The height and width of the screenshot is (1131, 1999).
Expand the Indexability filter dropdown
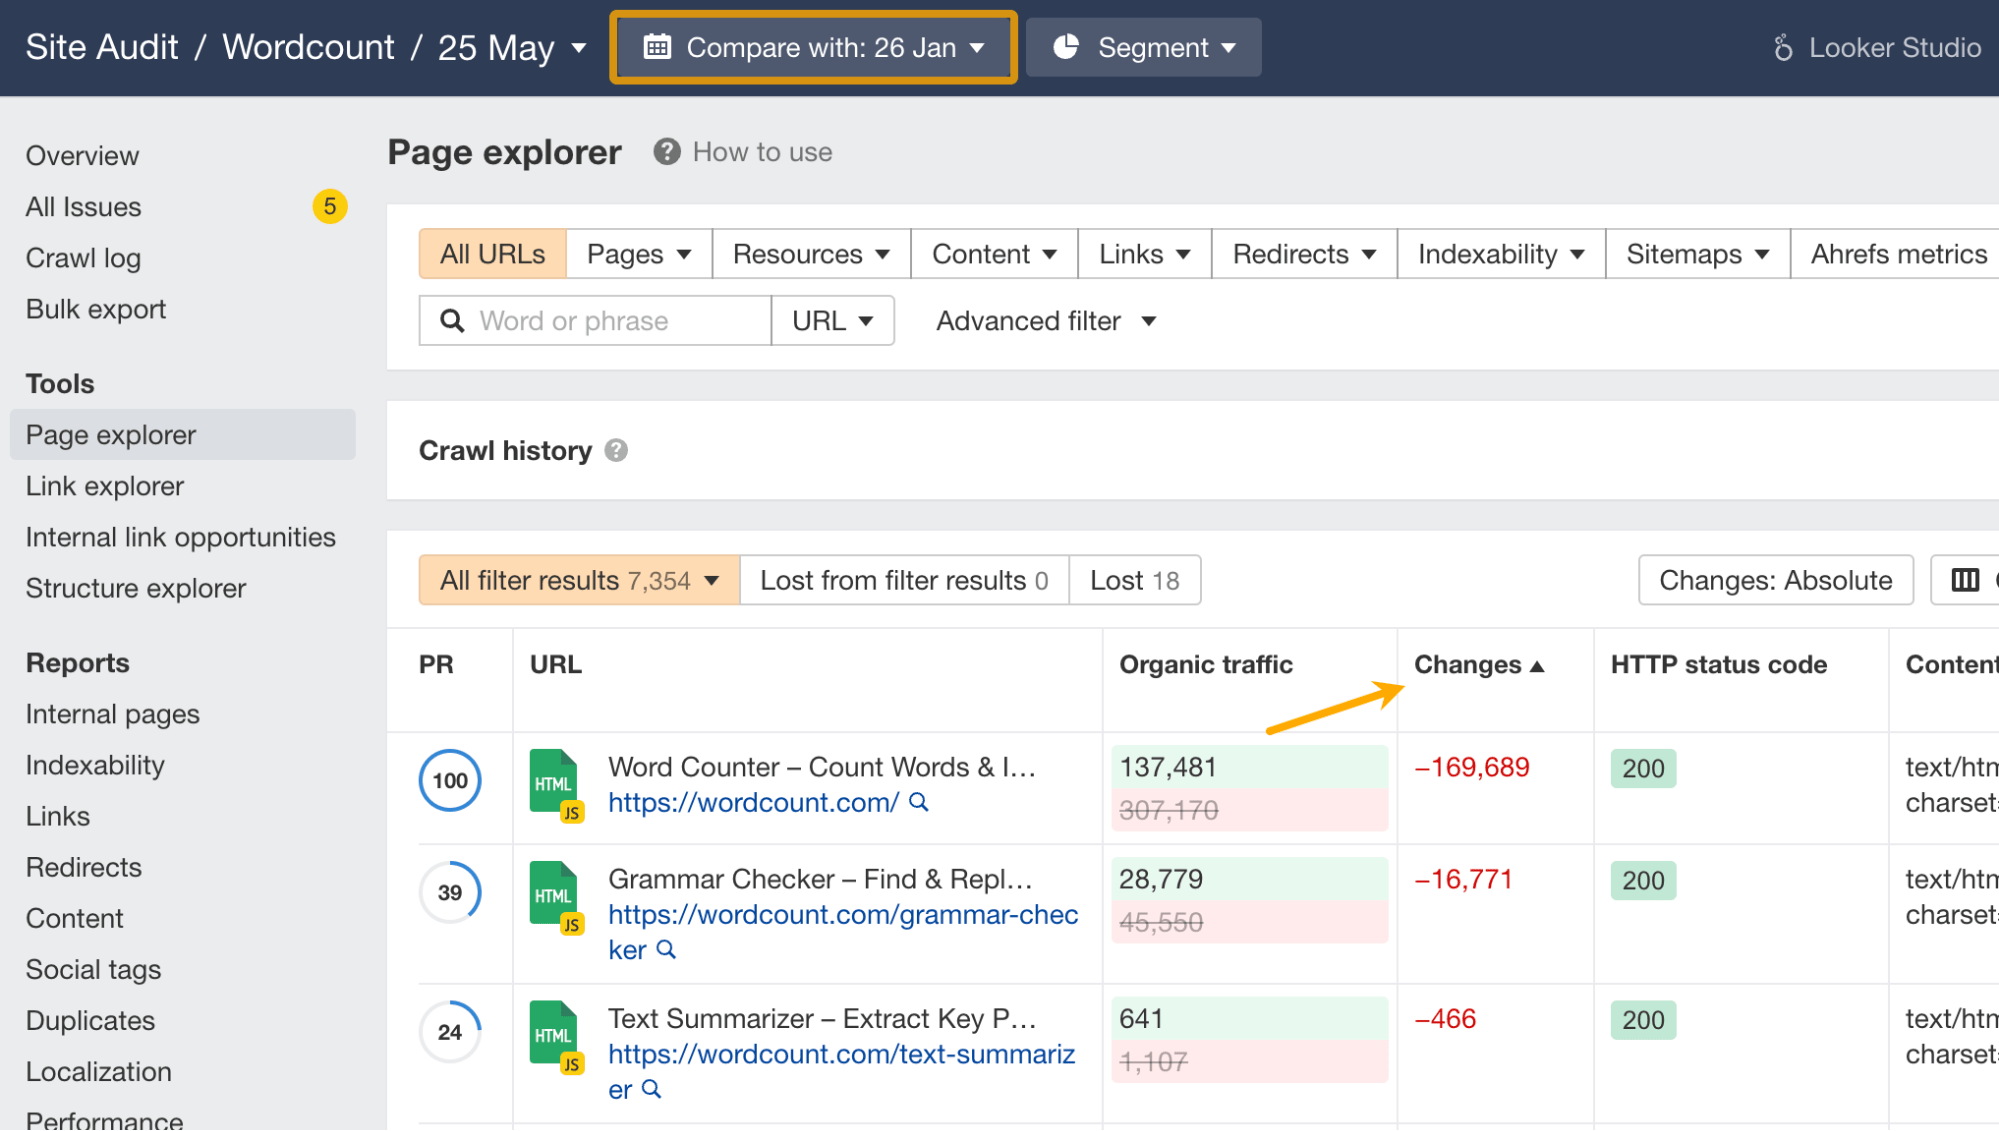pyautogui.click(x=1499, y=253)
